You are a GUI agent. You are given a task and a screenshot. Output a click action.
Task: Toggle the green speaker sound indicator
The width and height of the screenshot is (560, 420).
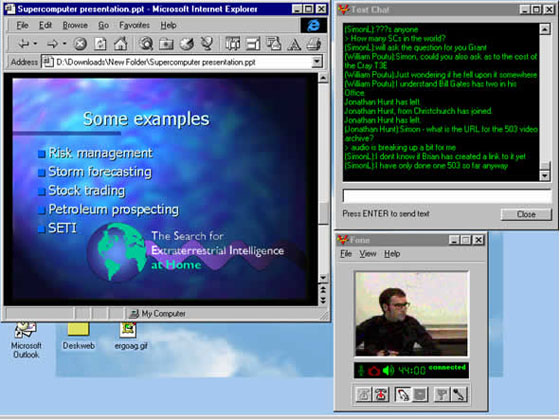pyautogui.click(x=389, y=370)
